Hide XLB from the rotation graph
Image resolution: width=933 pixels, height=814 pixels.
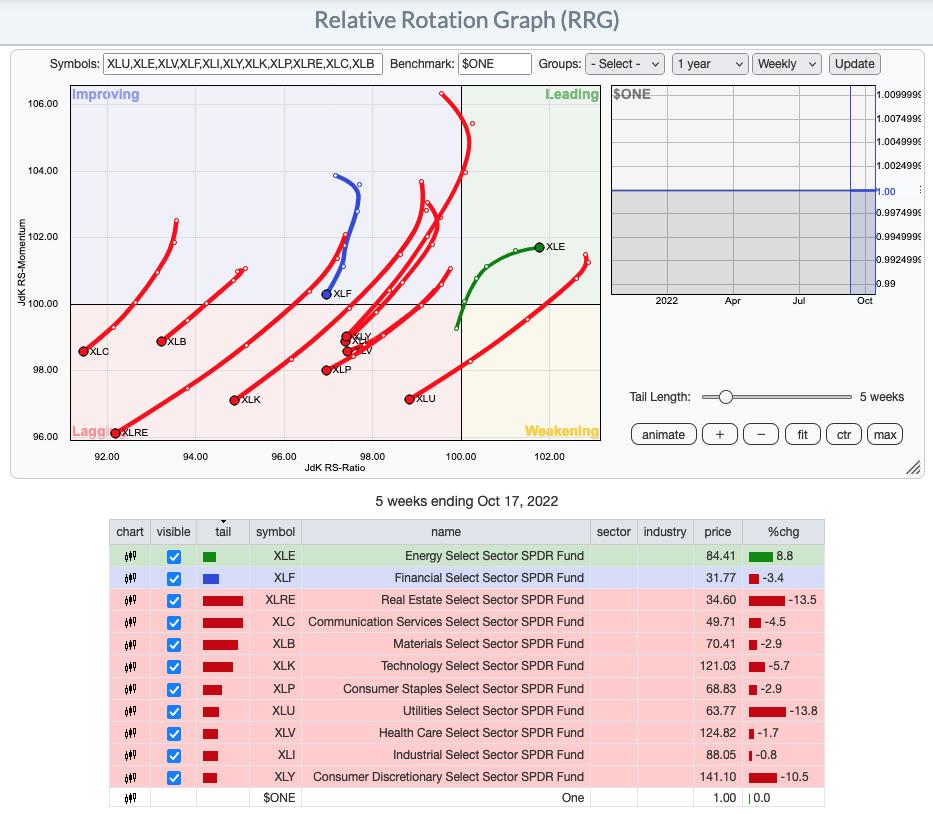[x=174, y=644]
